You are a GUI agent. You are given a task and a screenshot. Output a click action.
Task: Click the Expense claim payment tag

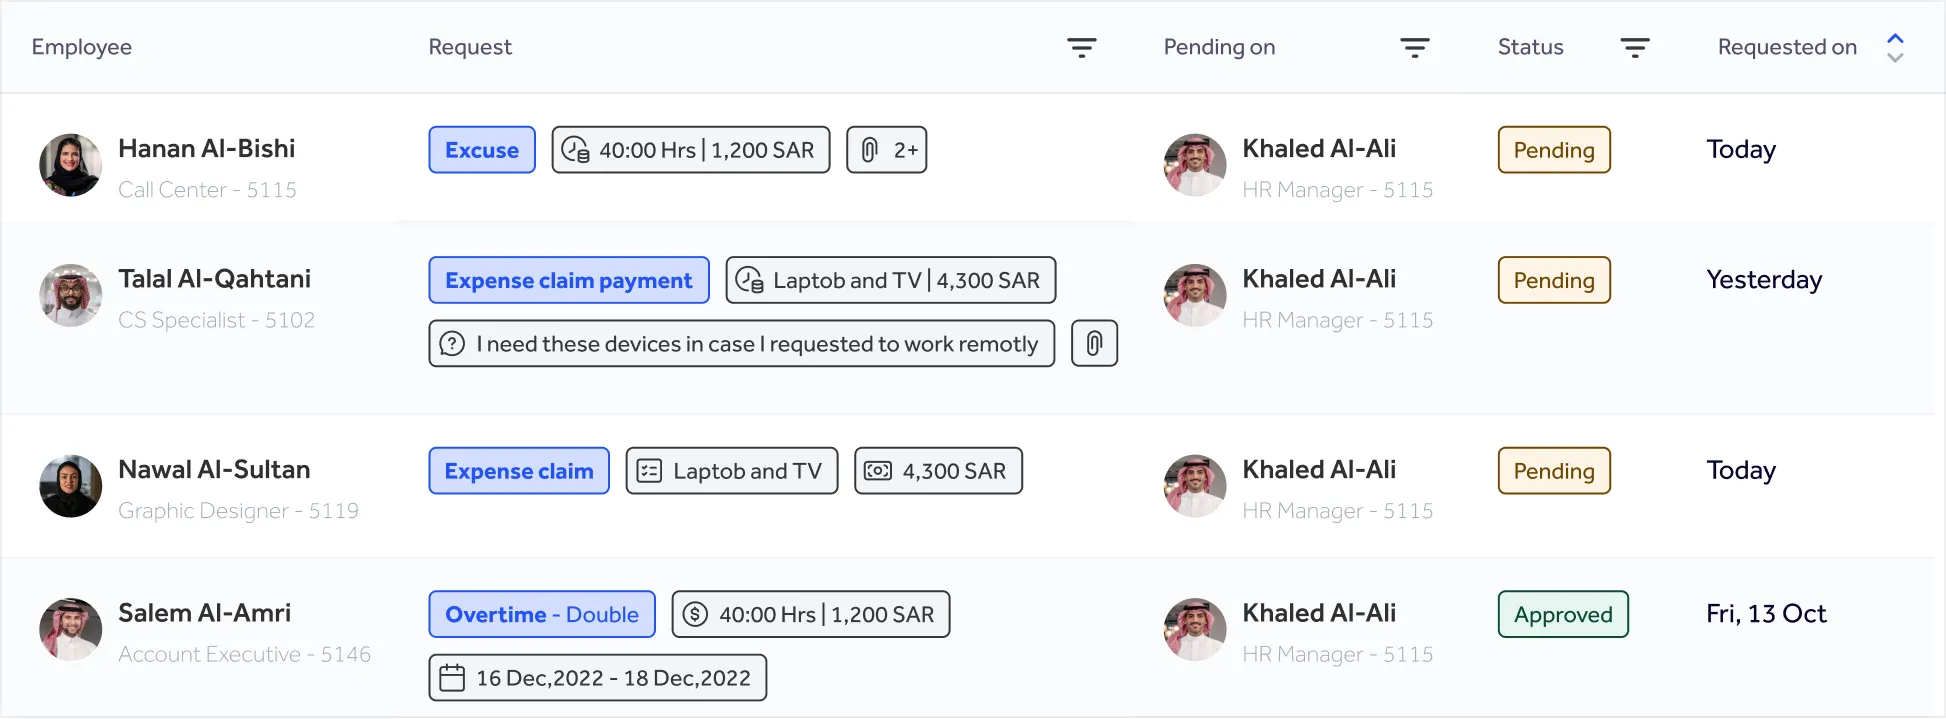(x=568, y=281)
